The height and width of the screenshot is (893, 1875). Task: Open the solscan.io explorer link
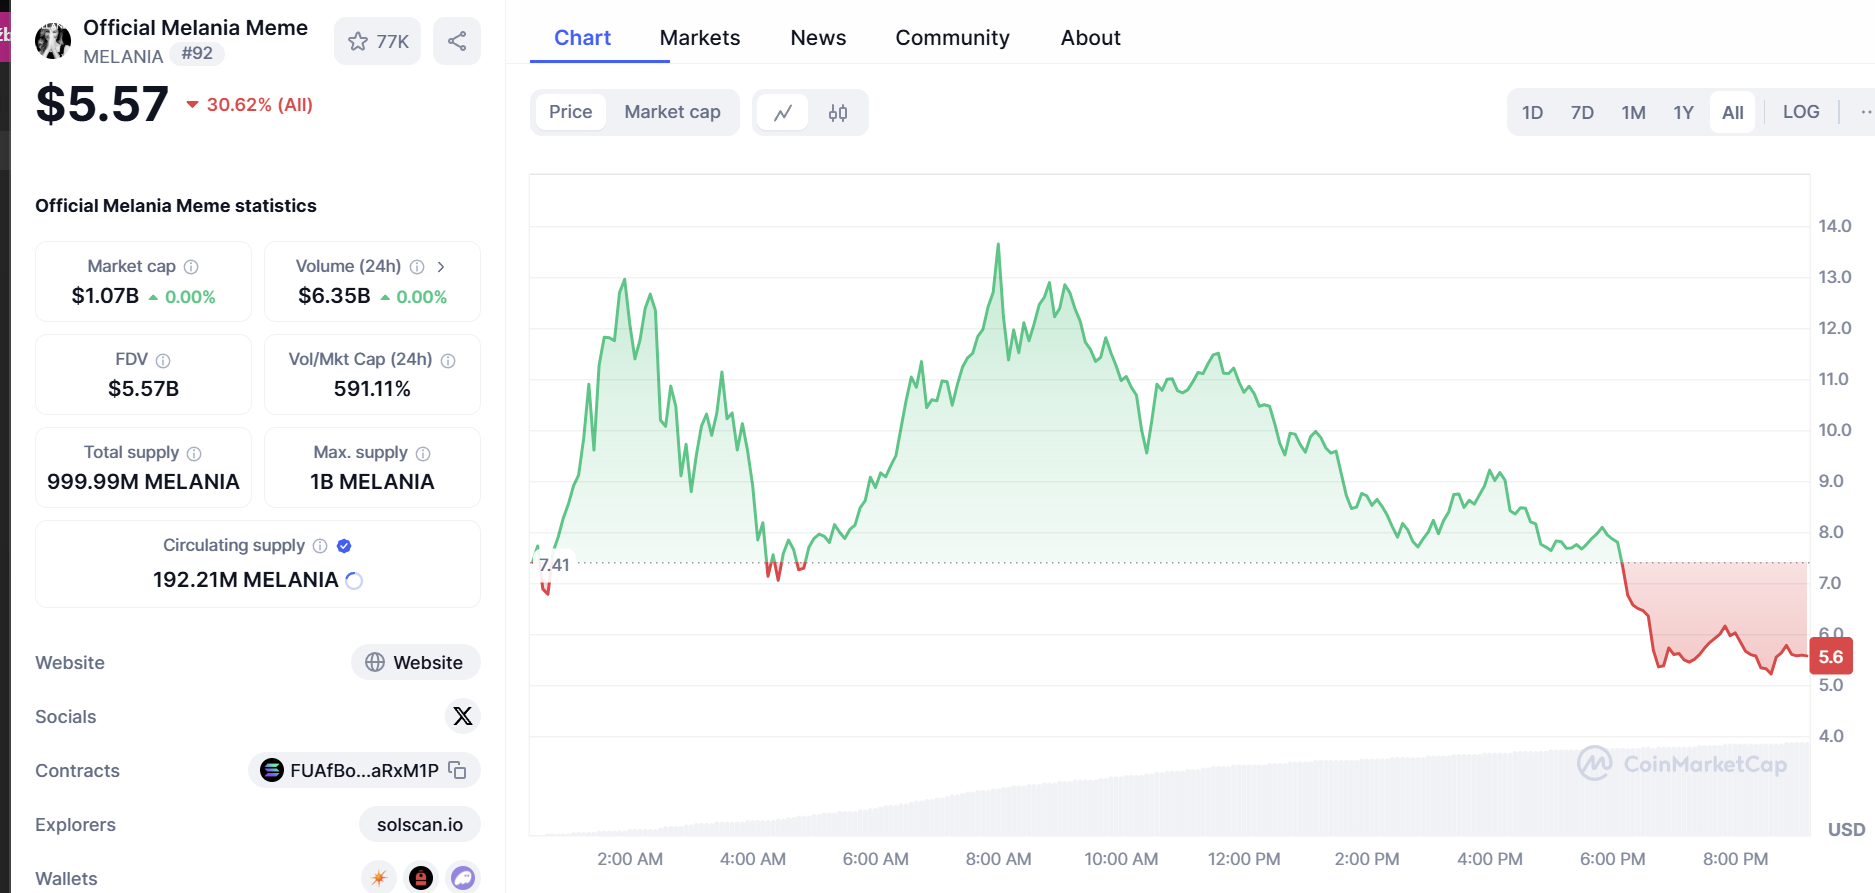pyautogui.click(x=420, y=824)
